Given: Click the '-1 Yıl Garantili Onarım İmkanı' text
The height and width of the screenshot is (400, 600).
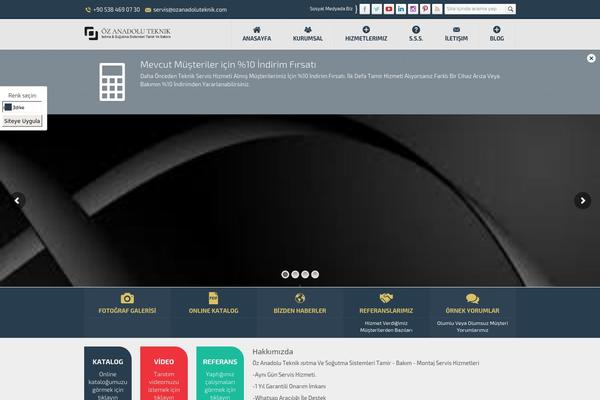Looking at the screenshot, I should coord(289,386).
